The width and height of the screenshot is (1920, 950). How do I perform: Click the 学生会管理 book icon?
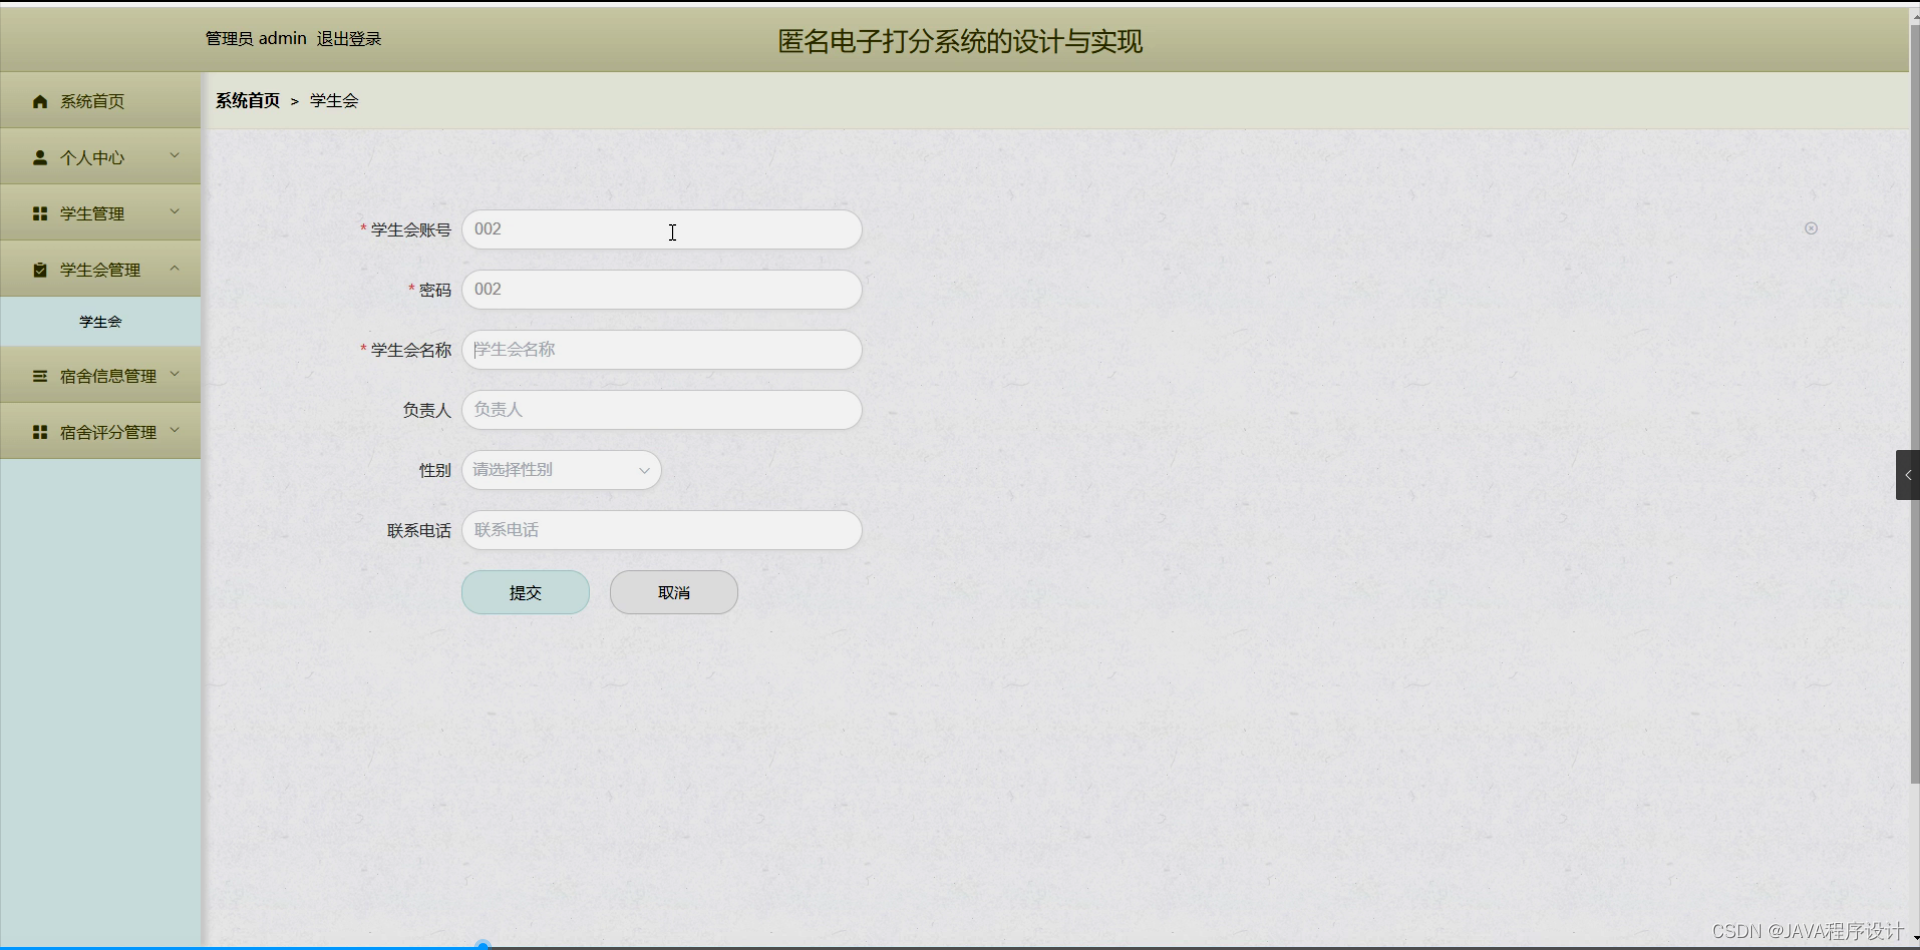pyautogui.click(x=40, y=269)
